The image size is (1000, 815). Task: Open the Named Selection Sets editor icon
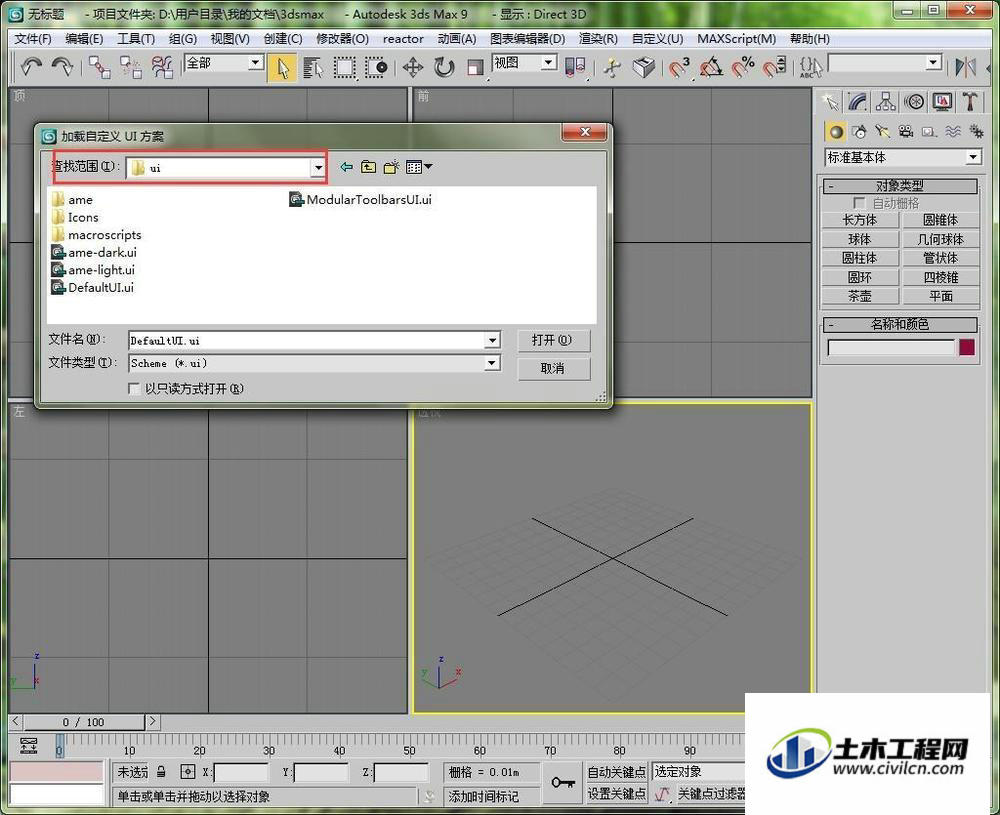(810, 67)
